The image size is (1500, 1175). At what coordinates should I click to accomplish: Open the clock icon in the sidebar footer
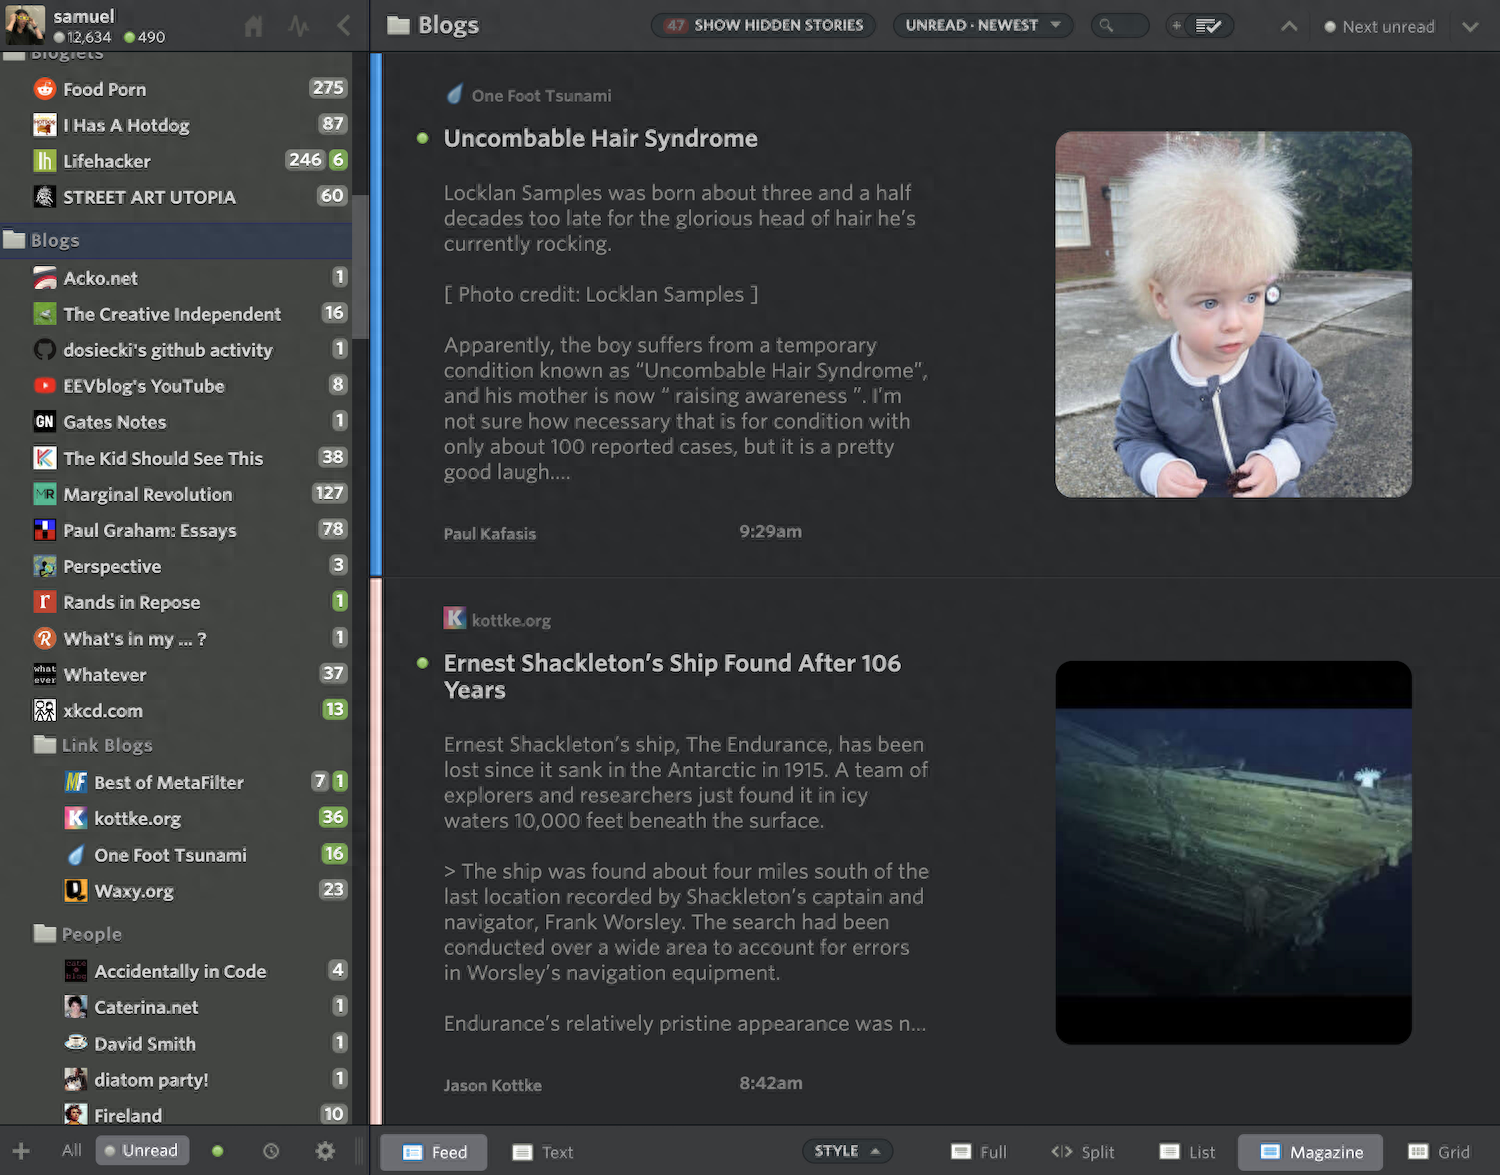271,1151
